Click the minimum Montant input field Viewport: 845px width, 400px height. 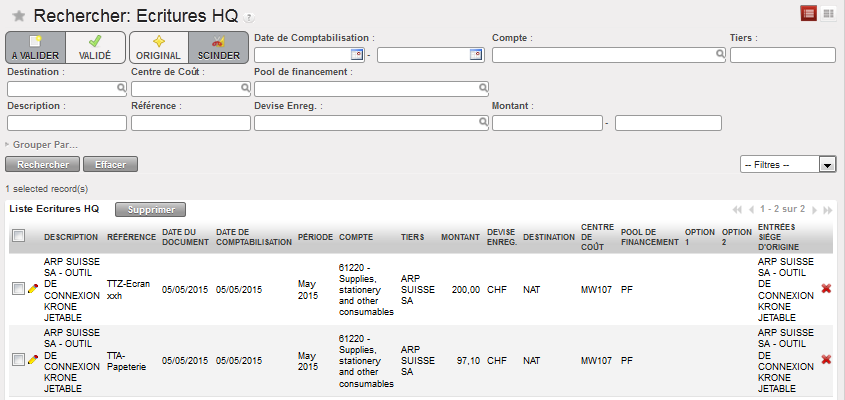pyautogui.click(x=547, y=123)
